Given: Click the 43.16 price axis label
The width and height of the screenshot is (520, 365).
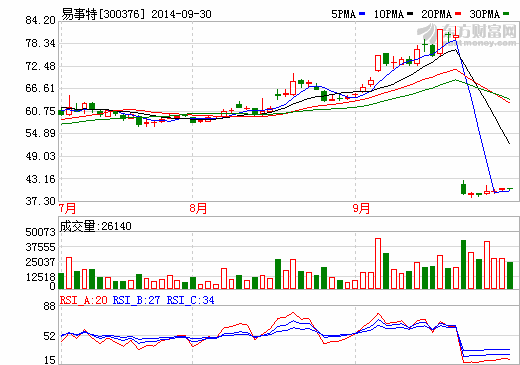Looking at the screenshot, I should (x=40, y=179).
